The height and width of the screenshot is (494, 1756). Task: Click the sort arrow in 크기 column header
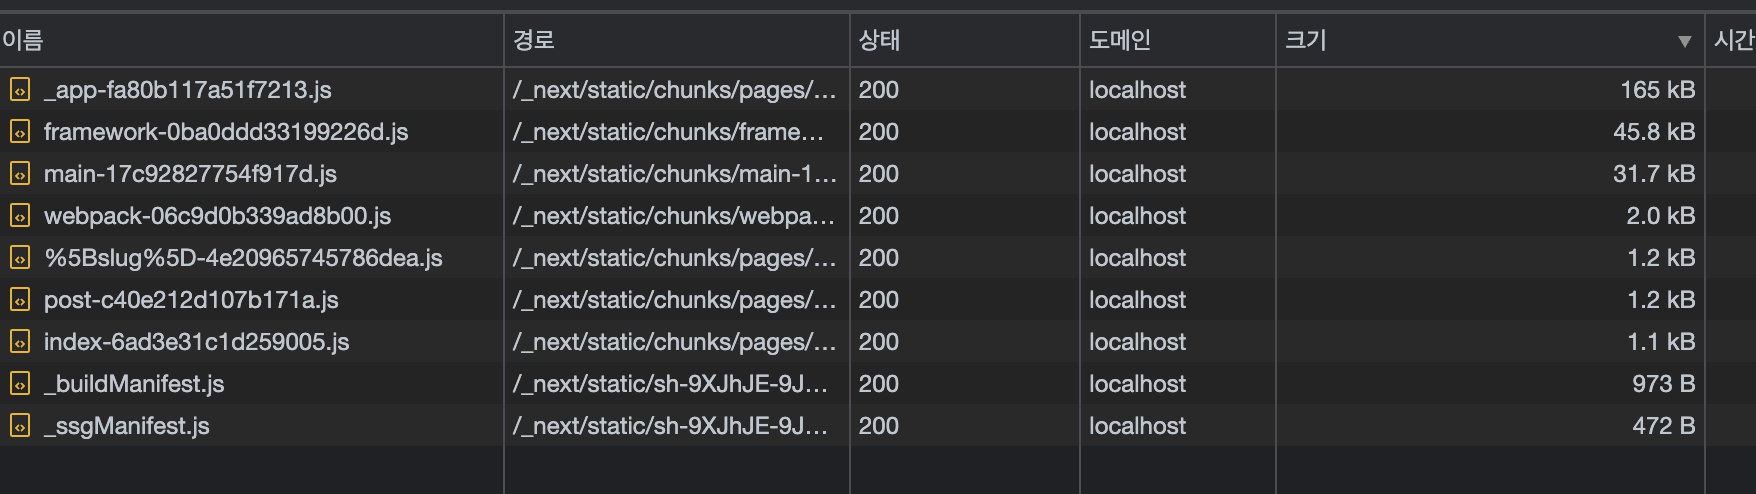pos(1685,41)
